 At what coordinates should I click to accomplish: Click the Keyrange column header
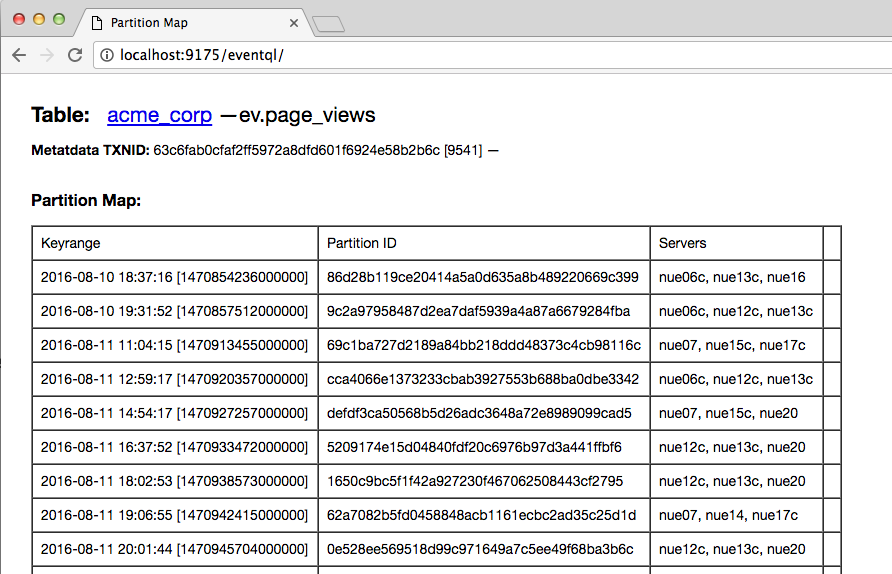tap(175, 243)
